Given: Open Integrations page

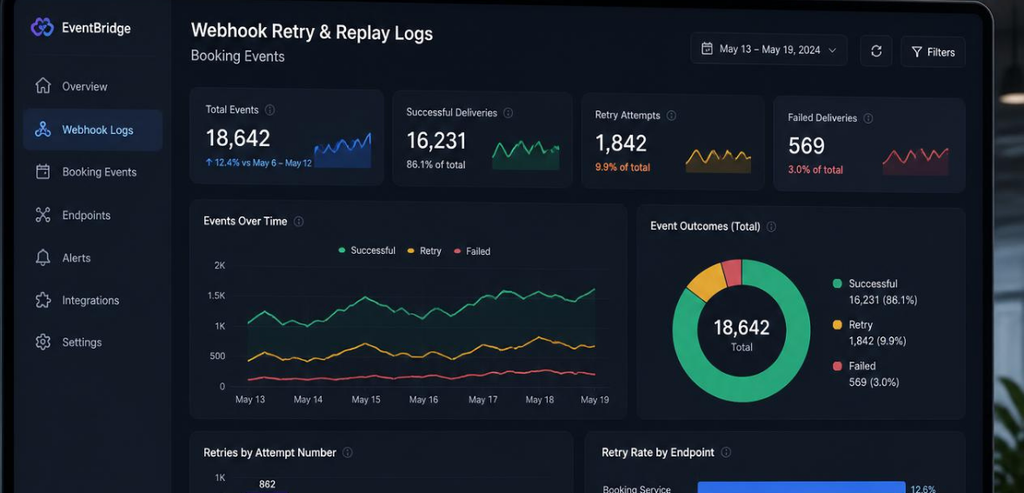Looking at the screenshot, I should coord(91,300).
